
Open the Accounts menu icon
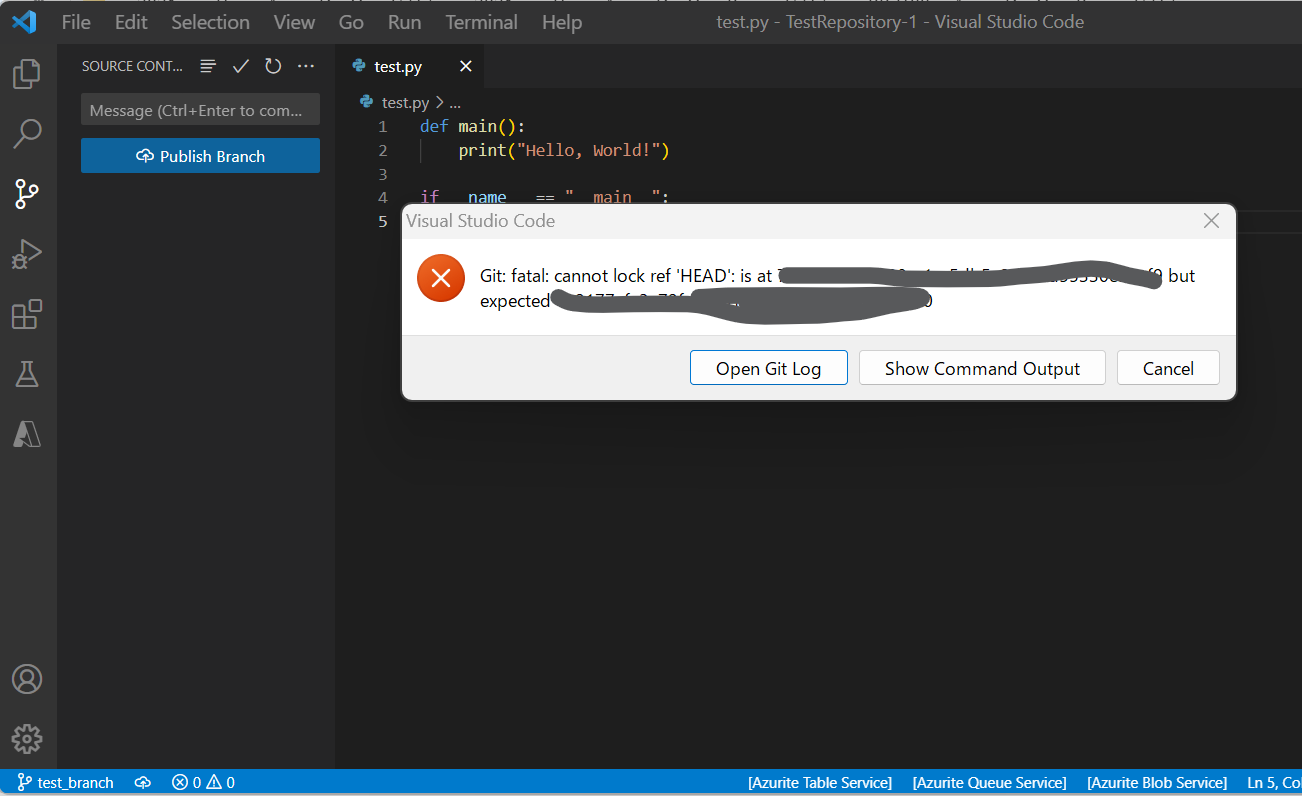[27, 679]
